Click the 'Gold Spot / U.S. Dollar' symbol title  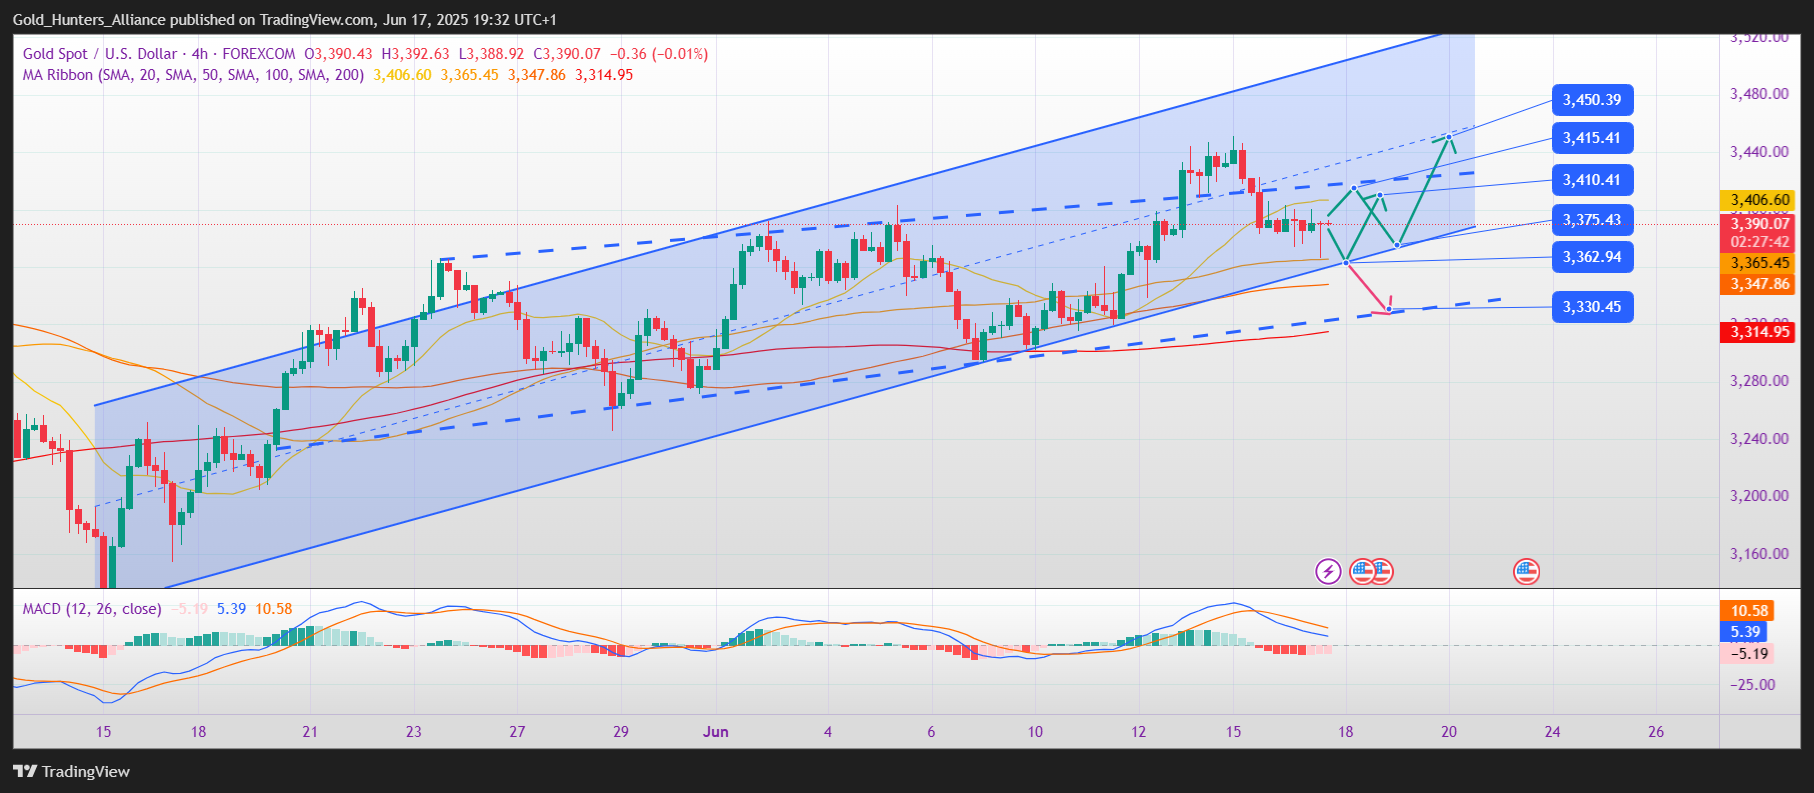pos(100,54)
